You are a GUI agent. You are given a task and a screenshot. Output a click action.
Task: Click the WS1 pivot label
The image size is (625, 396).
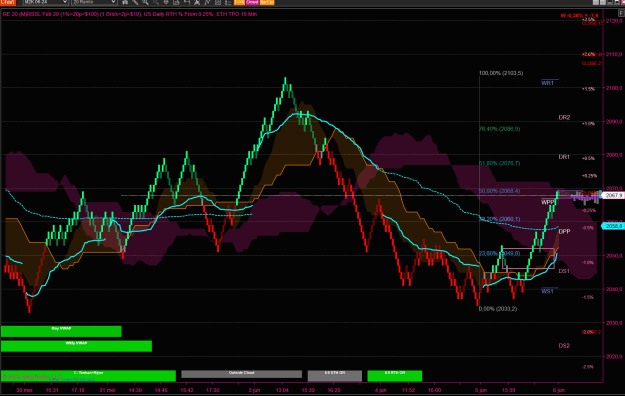547,291
